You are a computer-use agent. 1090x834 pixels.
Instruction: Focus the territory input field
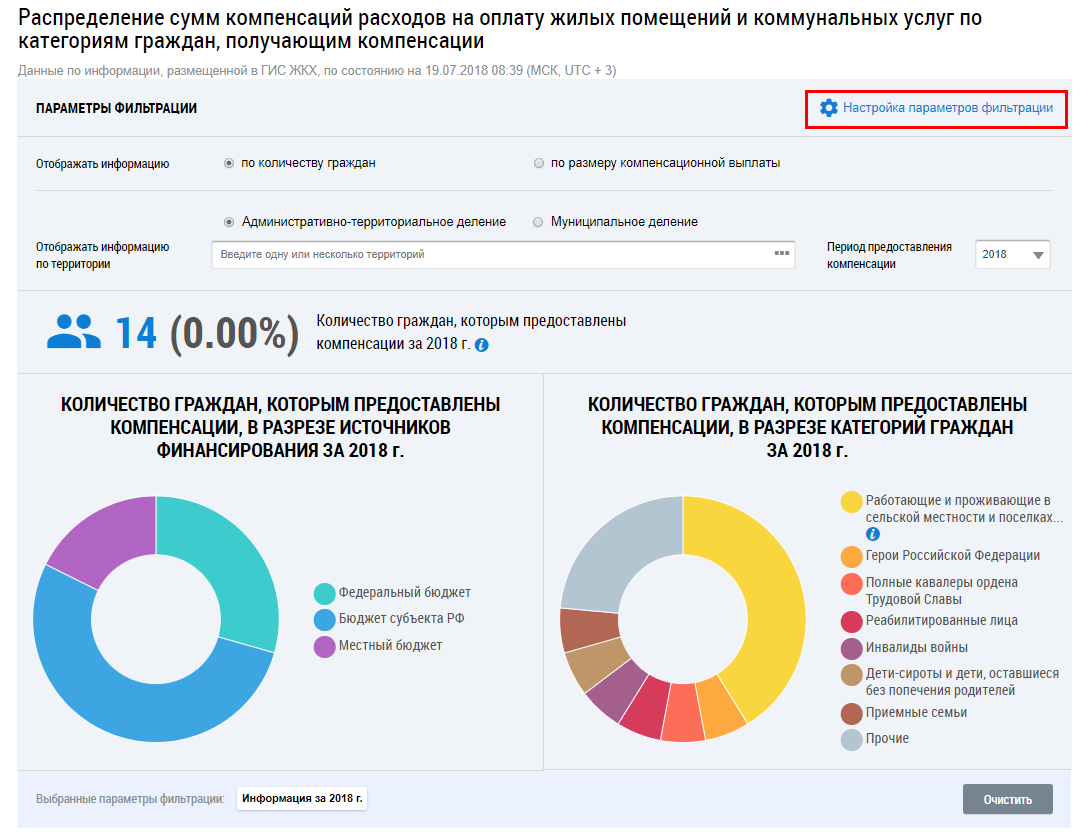tap(503, 254)
